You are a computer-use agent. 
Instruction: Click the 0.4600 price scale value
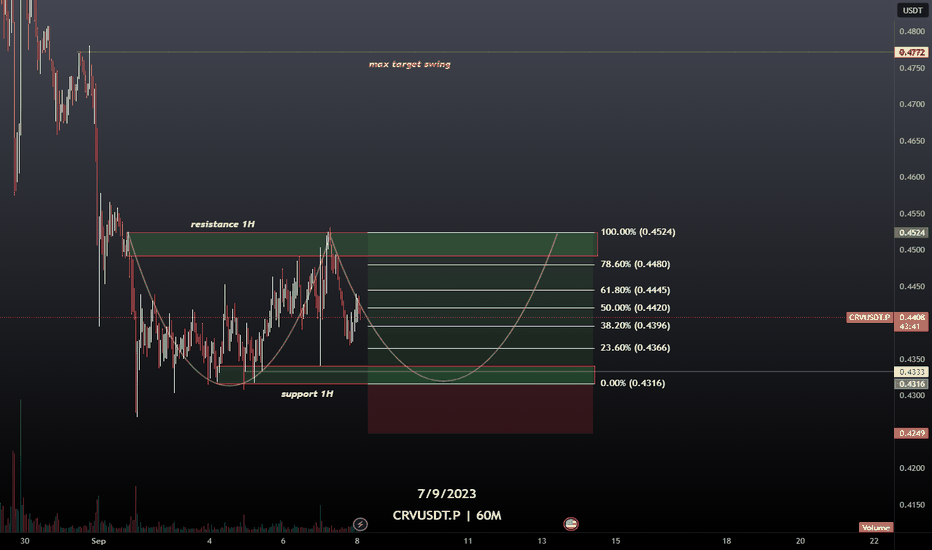tap(912, 177)
